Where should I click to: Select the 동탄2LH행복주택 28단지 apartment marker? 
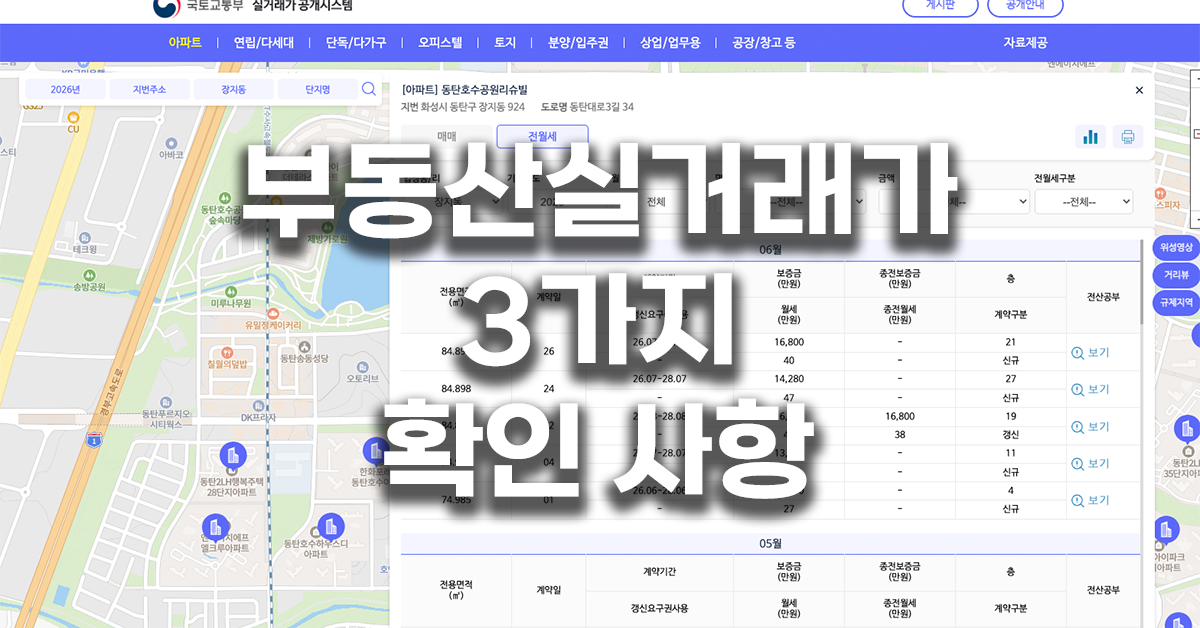tap(233, 458)
